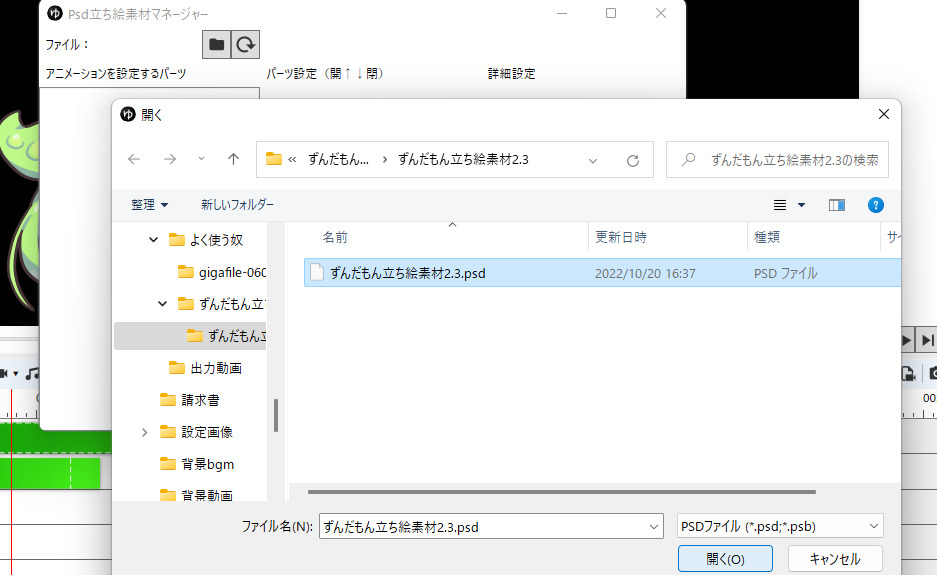Screen dimensions: 937x575
Task: Toggle the preview pane icon
Action: tap(837, 205)
